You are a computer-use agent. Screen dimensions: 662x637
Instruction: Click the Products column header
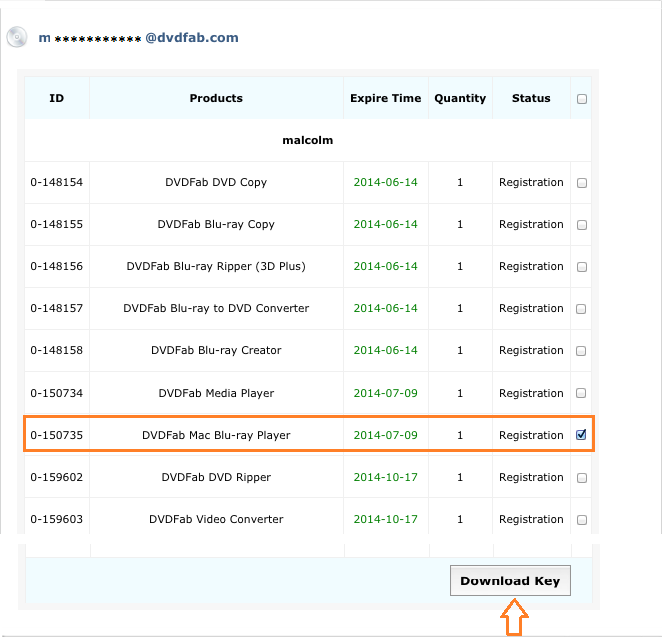coord(216,98)
